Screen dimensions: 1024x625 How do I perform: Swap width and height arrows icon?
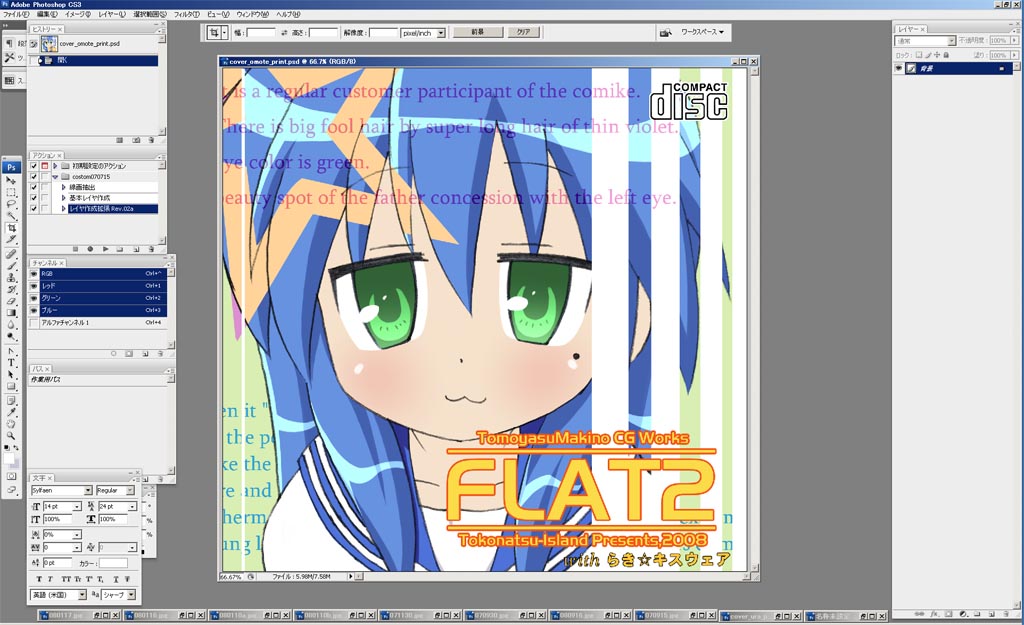(284, 33)
